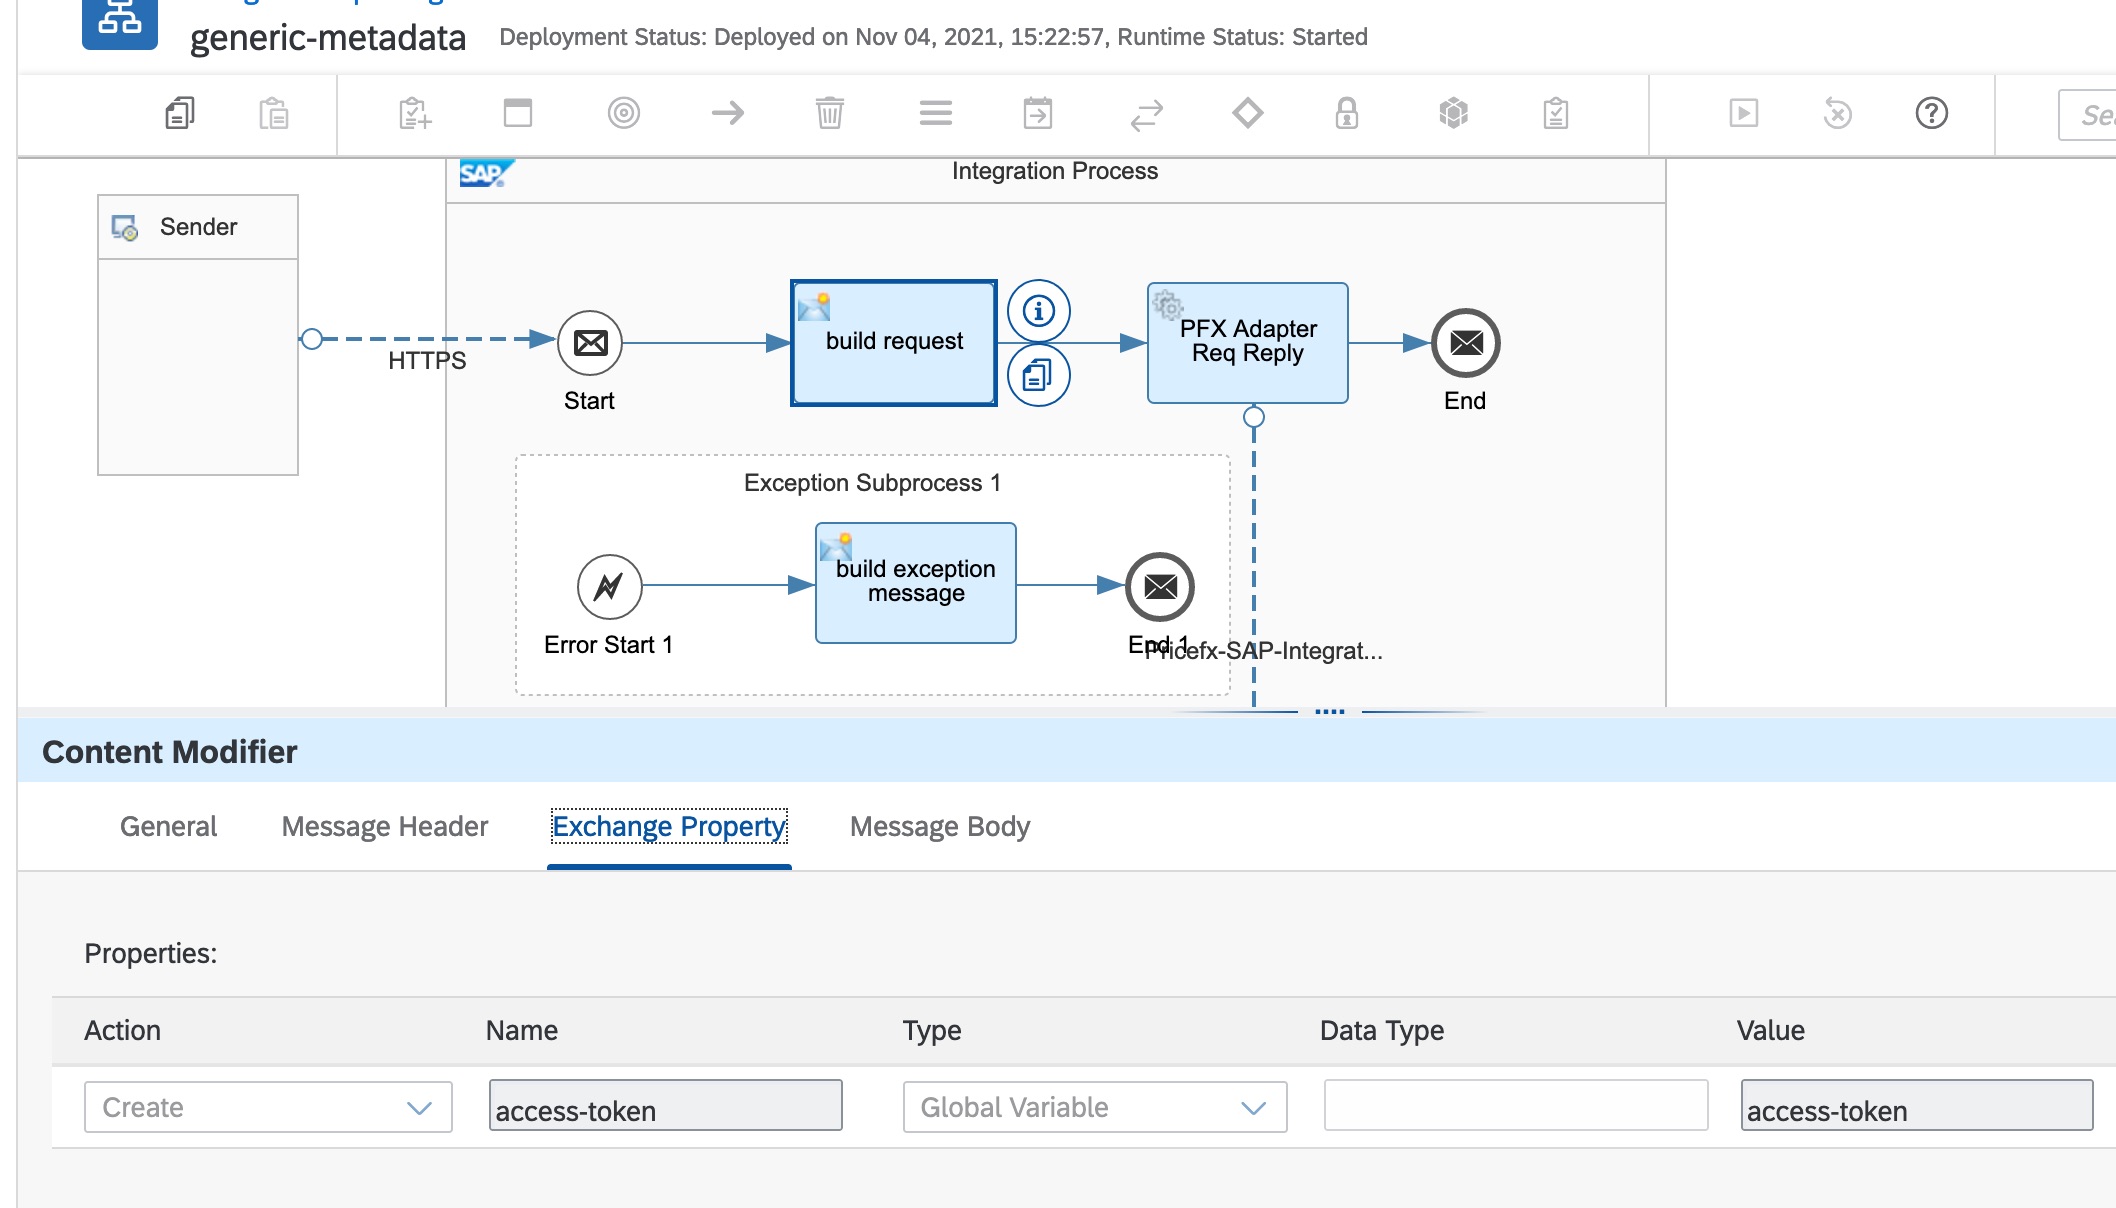Click the copy icon in the toolbar
The width and height of the screenshot is (2116, 1208).
point(180,113)
